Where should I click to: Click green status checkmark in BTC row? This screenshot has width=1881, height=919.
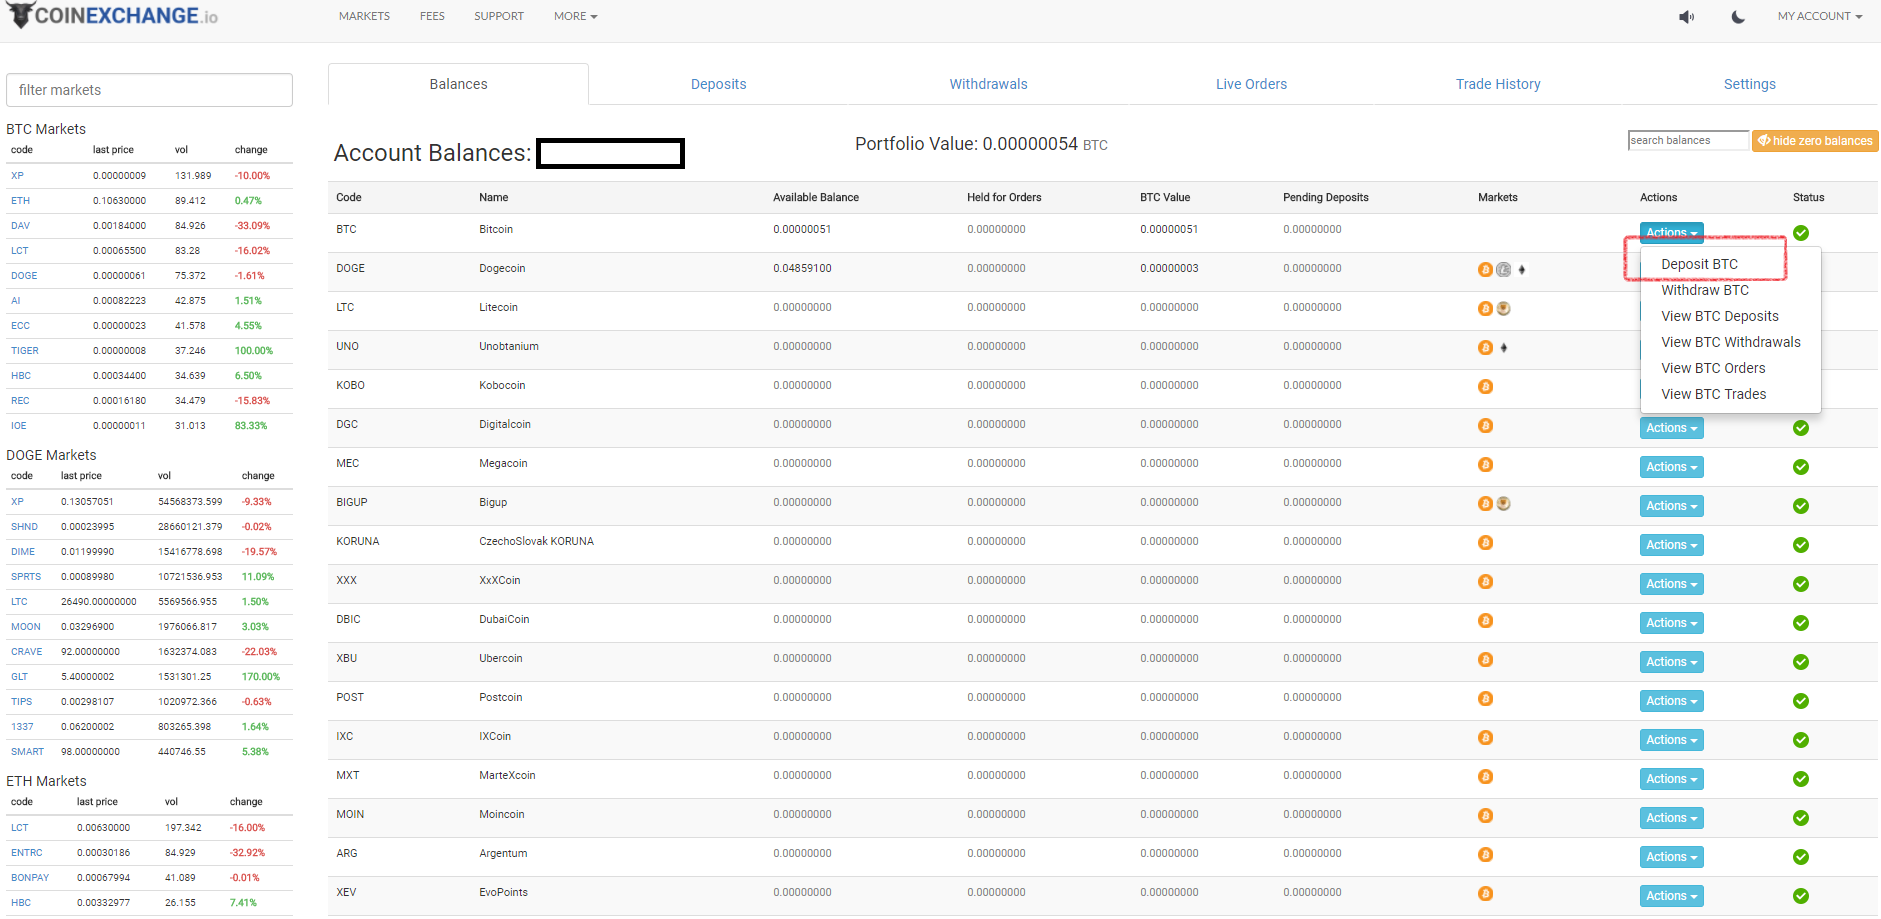coord(1800,233)
